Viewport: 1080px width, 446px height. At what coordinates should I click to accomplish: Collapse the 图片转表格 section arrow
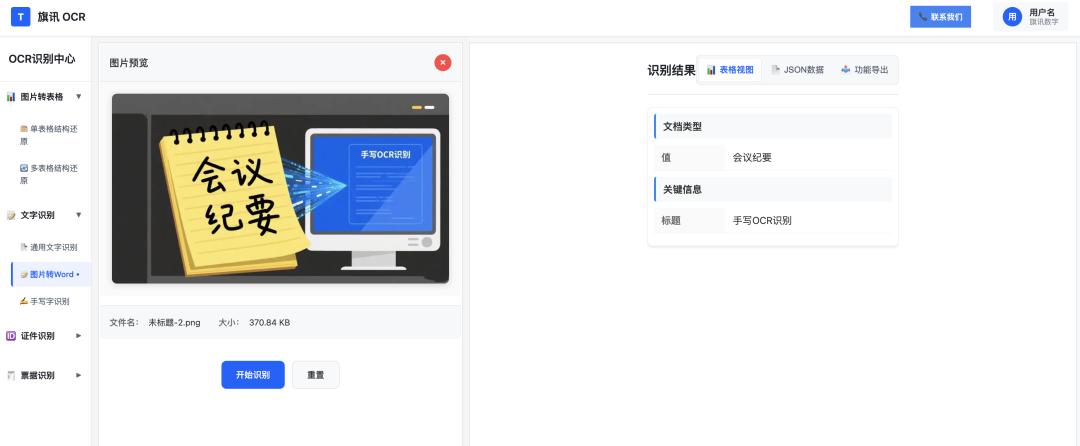point(79,96)
